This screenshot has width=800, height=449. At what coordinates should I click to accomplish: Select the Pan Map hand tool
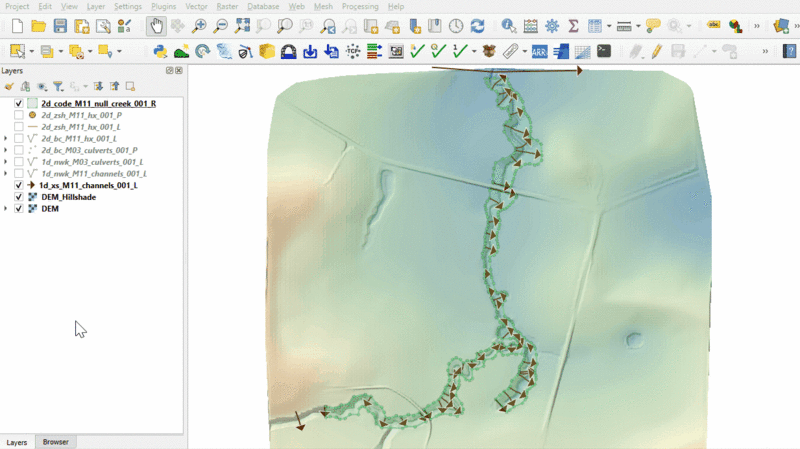click(157, 26)
